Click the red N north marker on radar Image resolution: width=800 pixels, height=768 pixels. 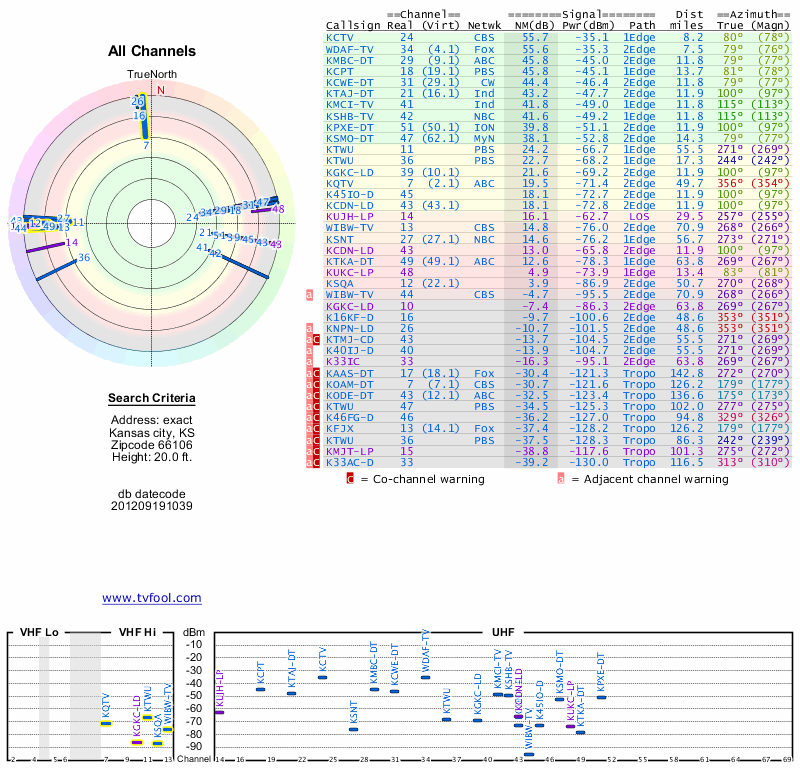[x=159, y=89]
